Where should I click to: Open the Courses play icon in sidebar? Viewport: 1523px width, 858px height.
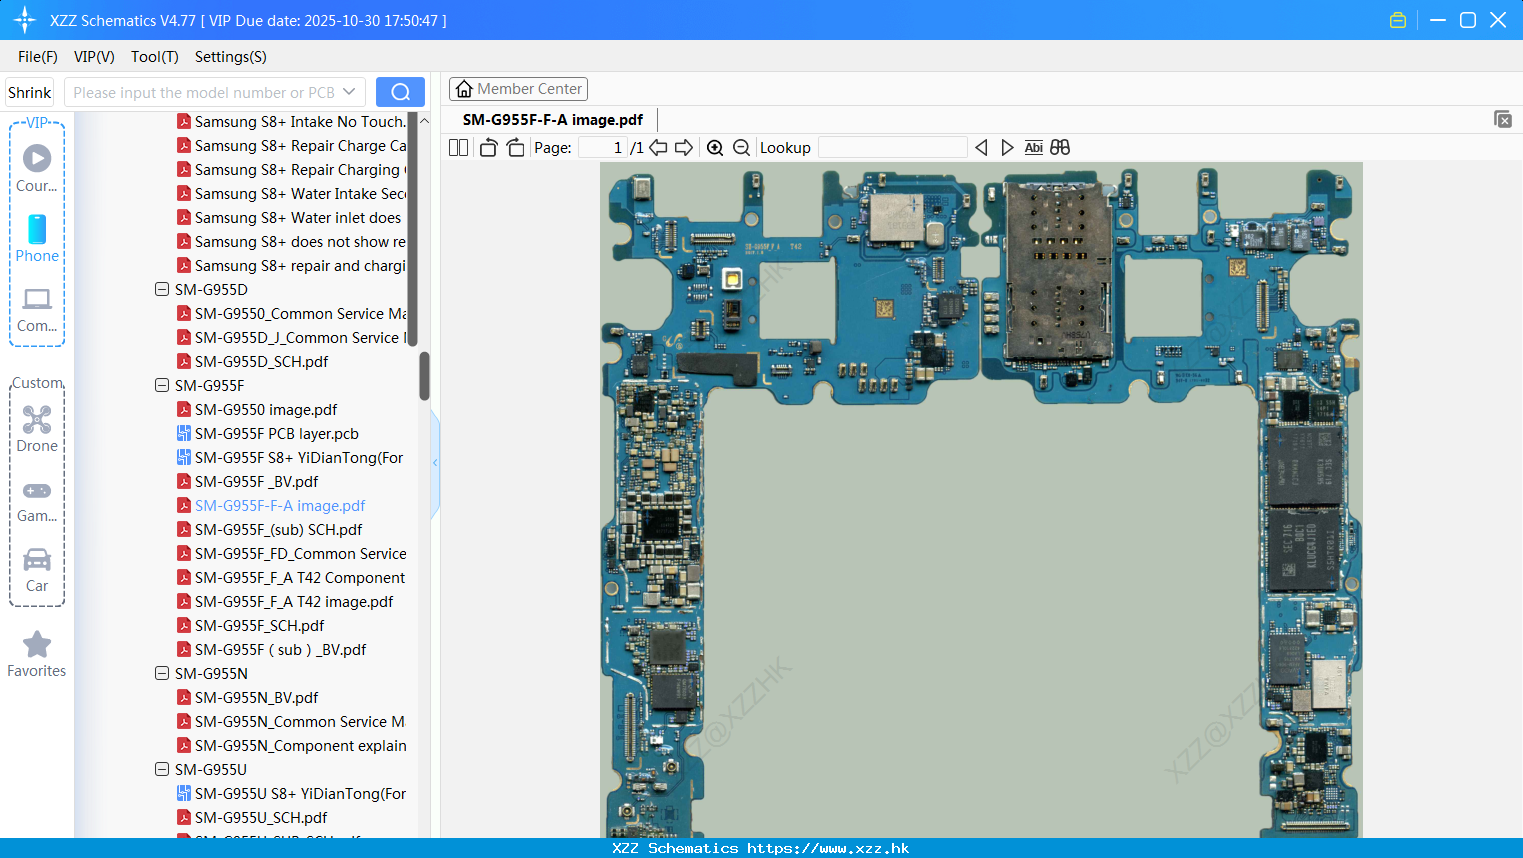coord(37,158)
